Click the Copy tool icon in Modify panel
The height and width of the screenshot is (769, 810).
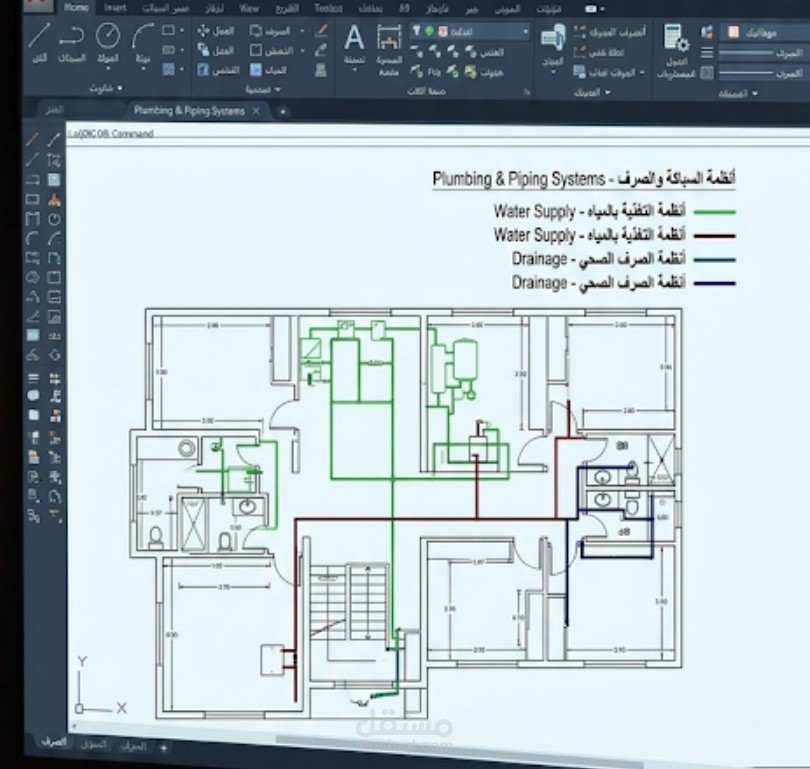tap(203, 50)
